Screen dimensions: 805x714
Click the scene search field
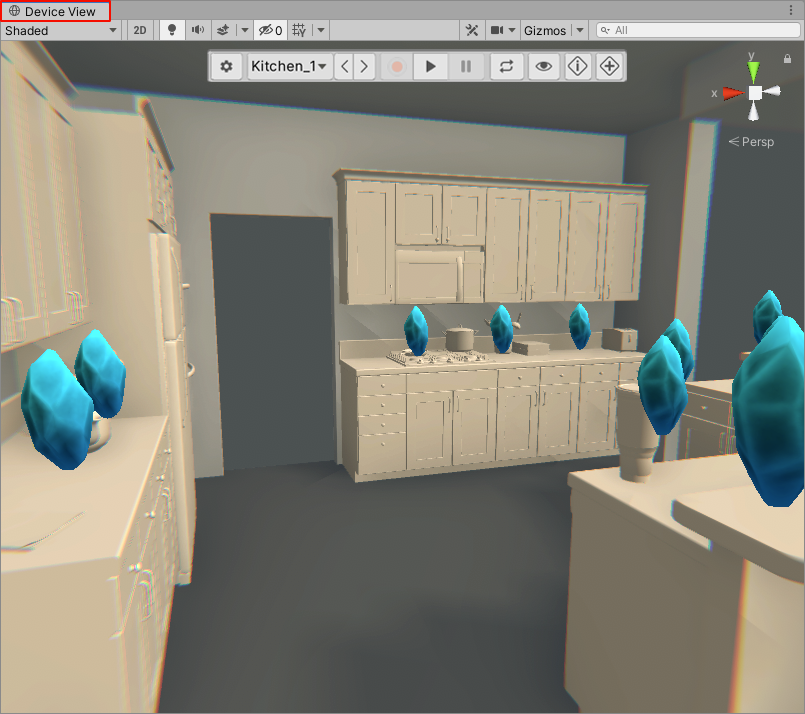click(x=700, y=31)
